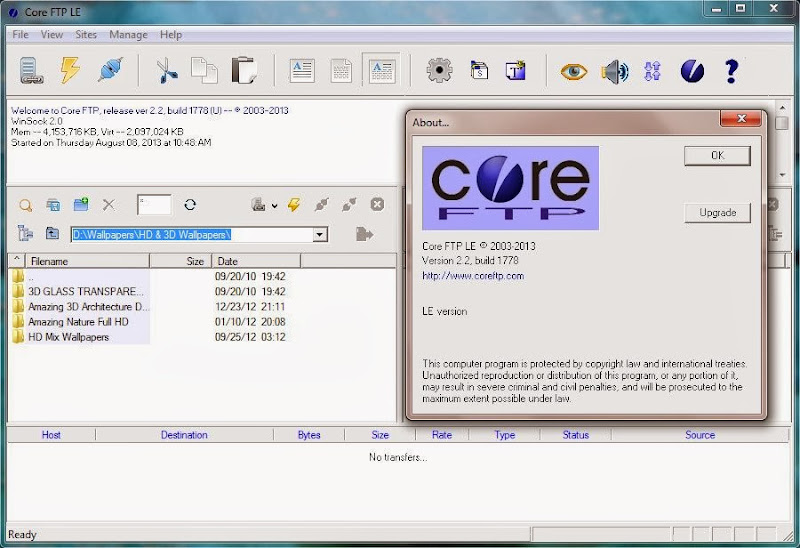This screenshot has height=548, width=800.
Task: Click the directory tree icon
Action: (x=25, y=233)
